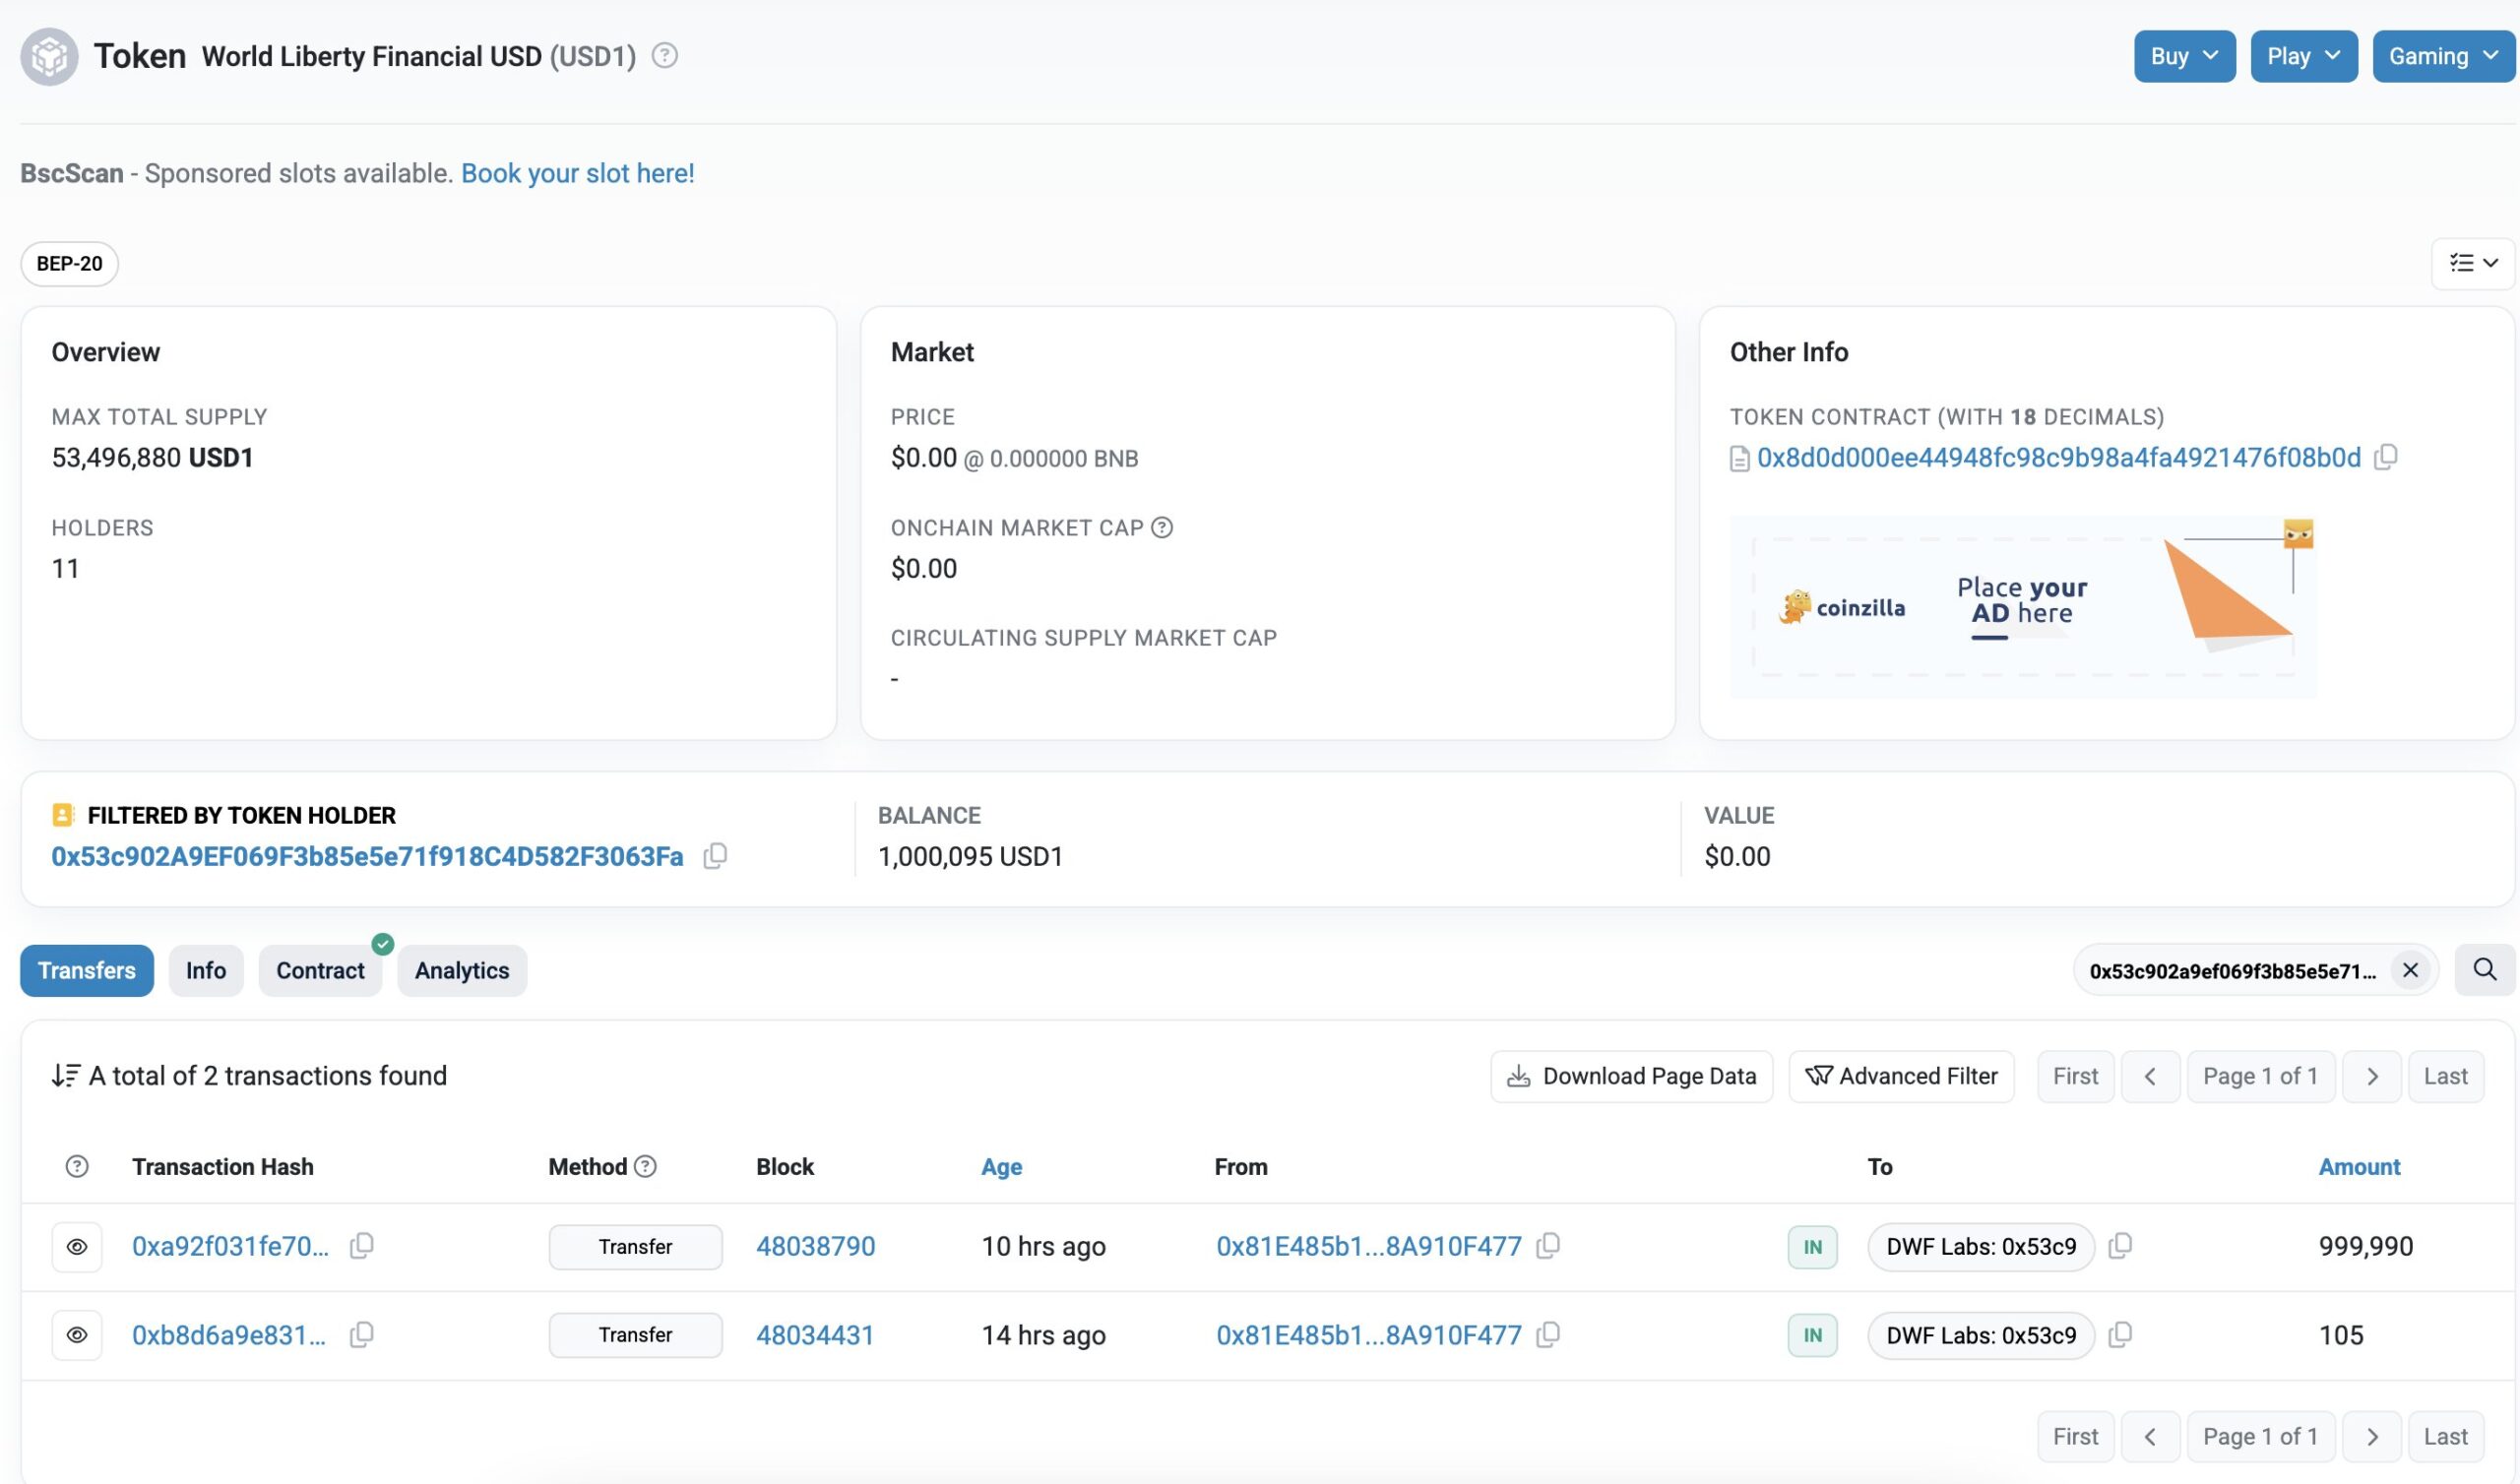Copy From address in block 48038790 row
This screenshot has height=1484, width=2520.
[x=1547, y=1245]
